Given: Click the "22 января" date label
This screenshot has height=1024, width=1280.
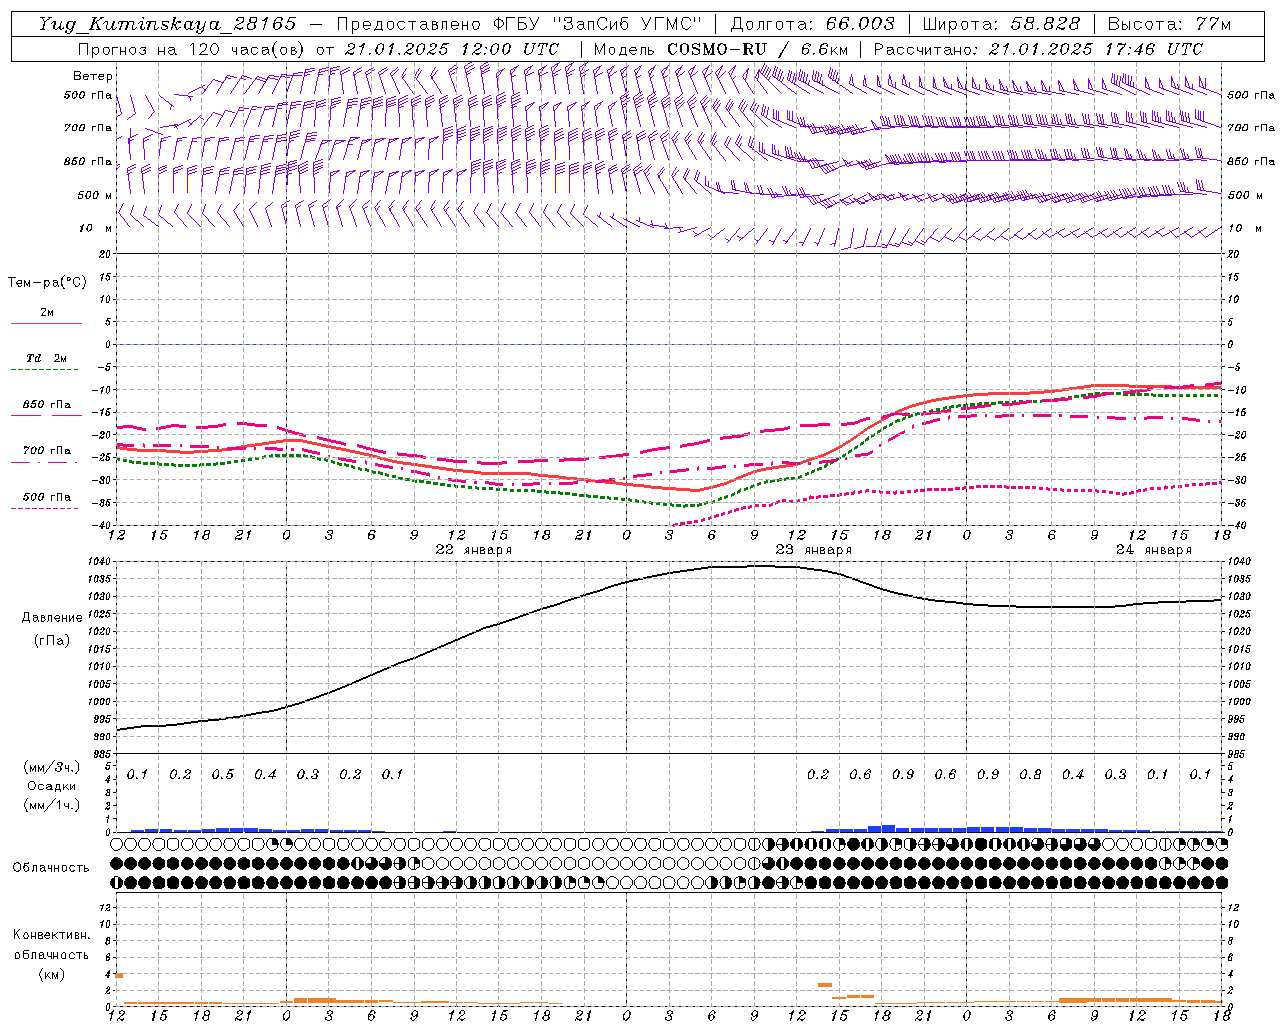Looking at the screenshot, I should point(474,550).
